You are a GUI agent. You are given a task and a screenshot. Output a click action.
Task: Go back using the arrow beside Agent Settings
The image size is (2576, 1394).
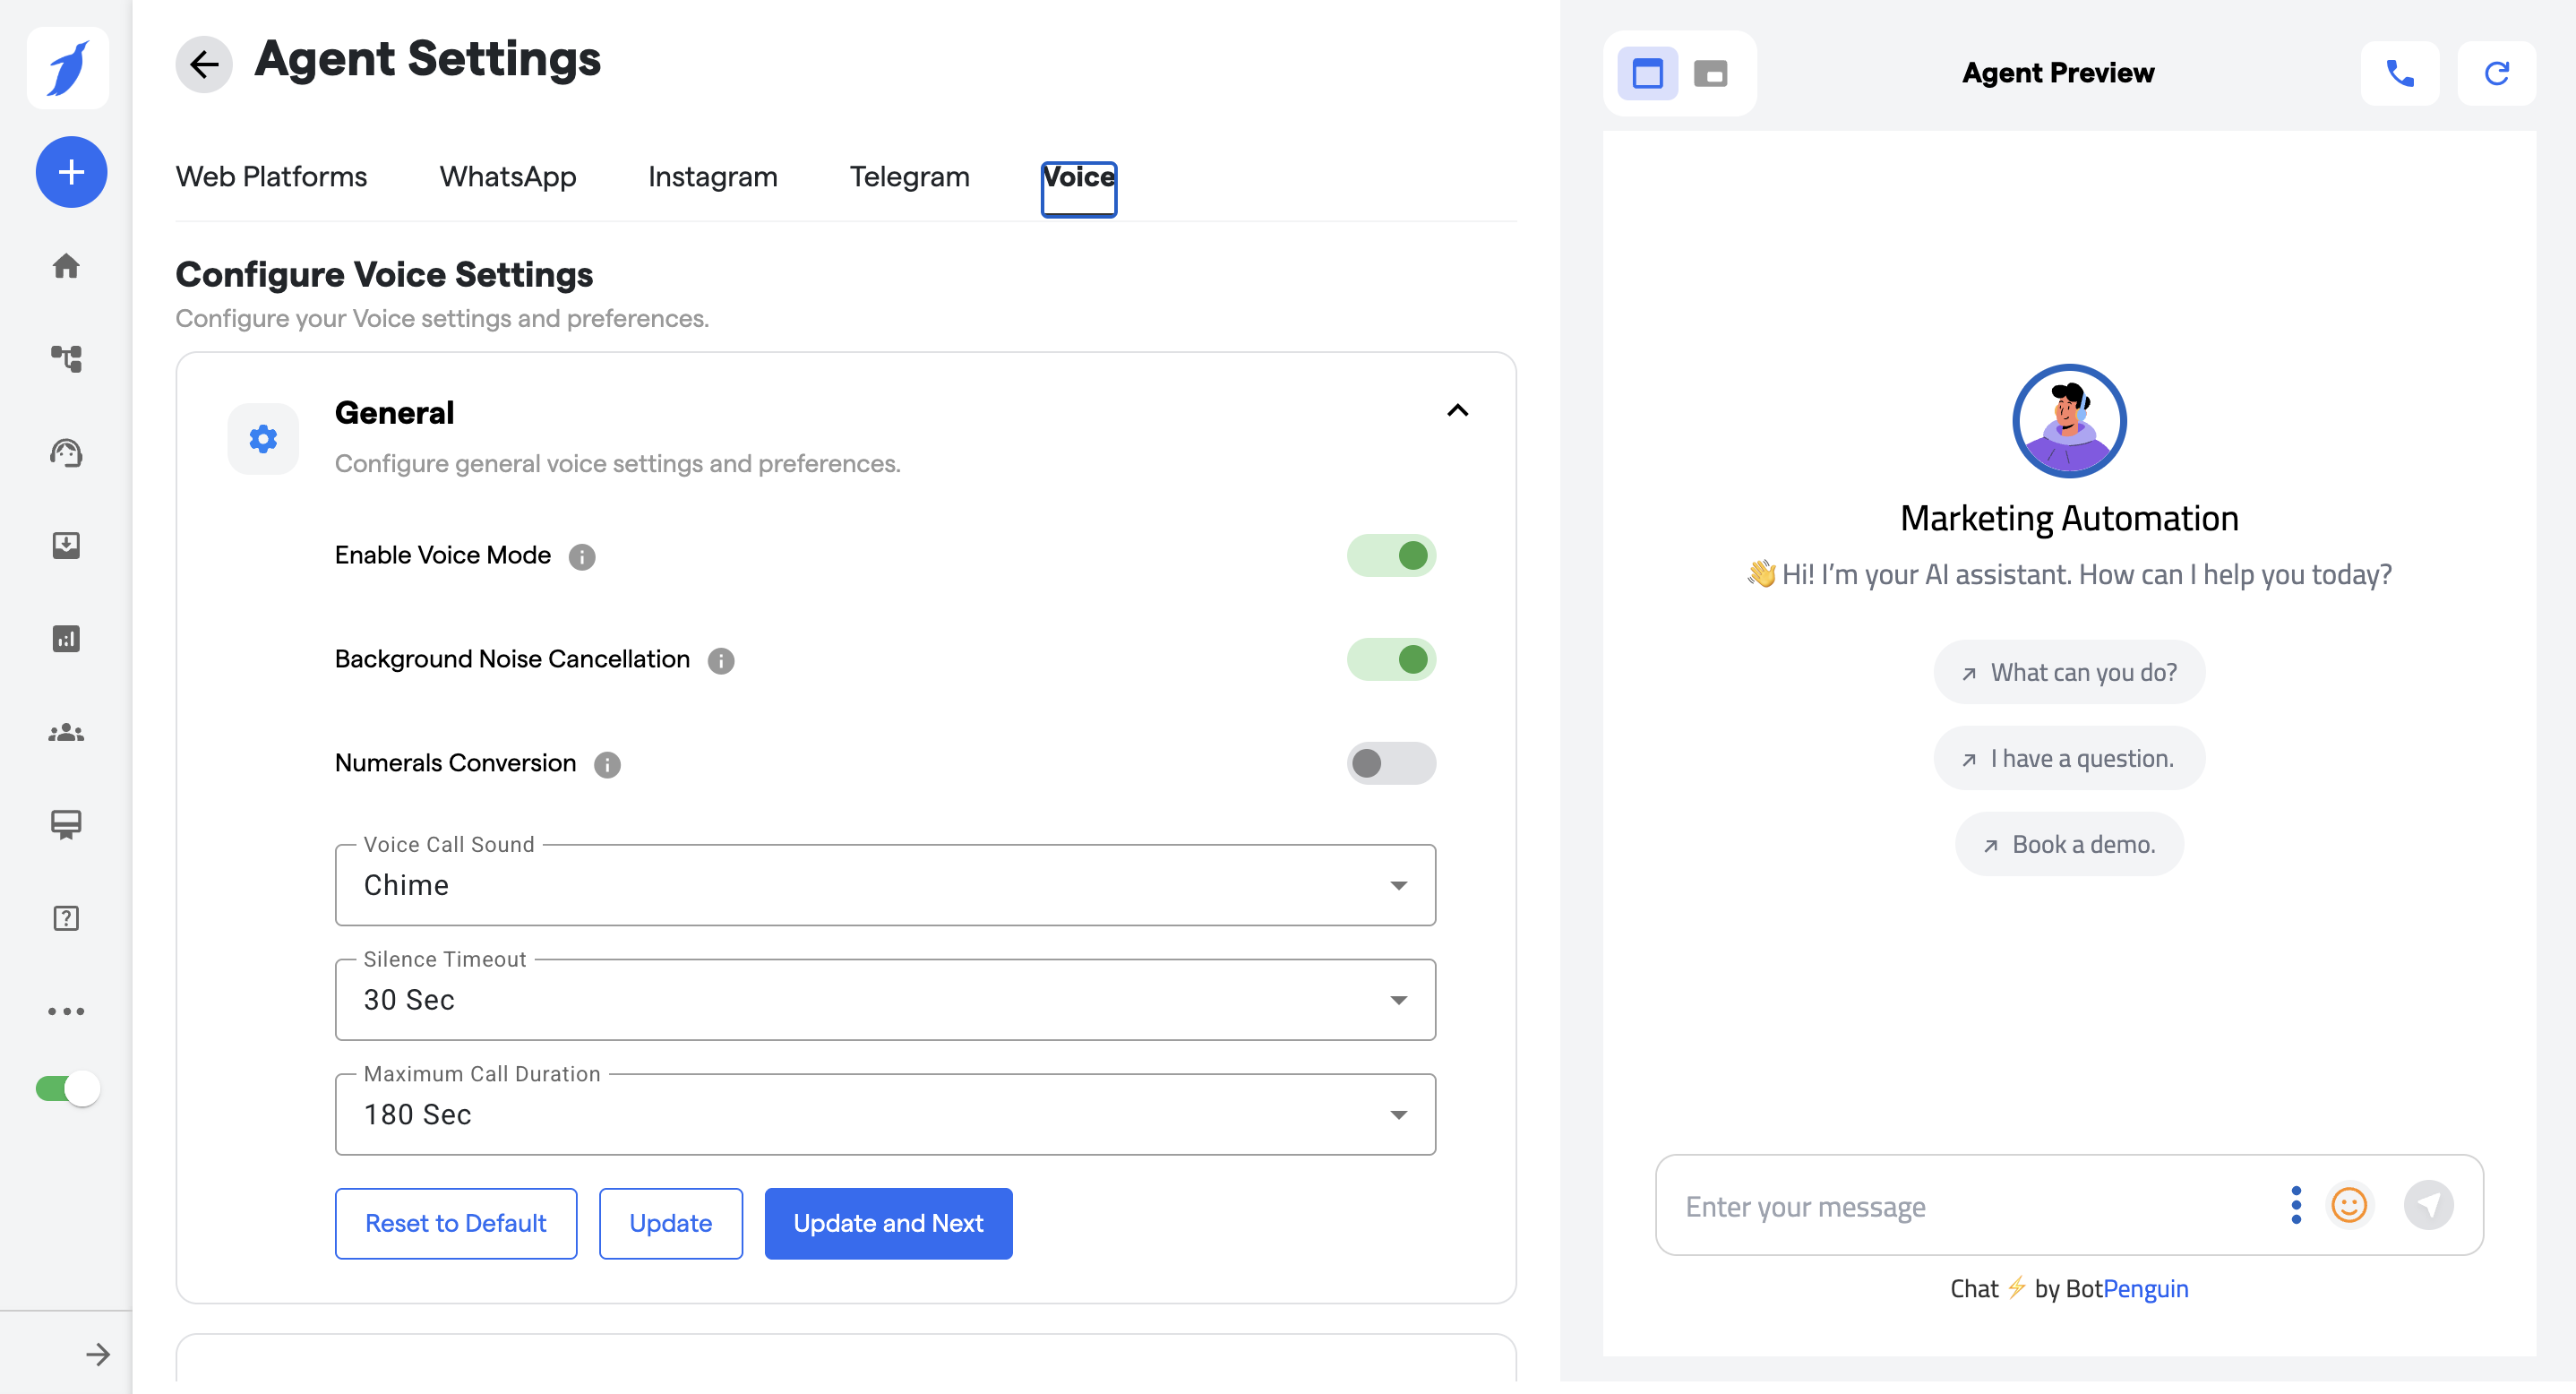coord(204,64)
